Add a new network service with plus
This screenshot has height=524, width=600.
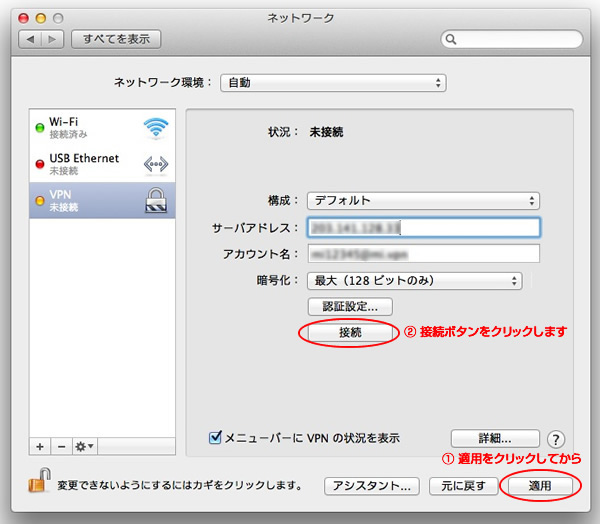pos(40,445)
